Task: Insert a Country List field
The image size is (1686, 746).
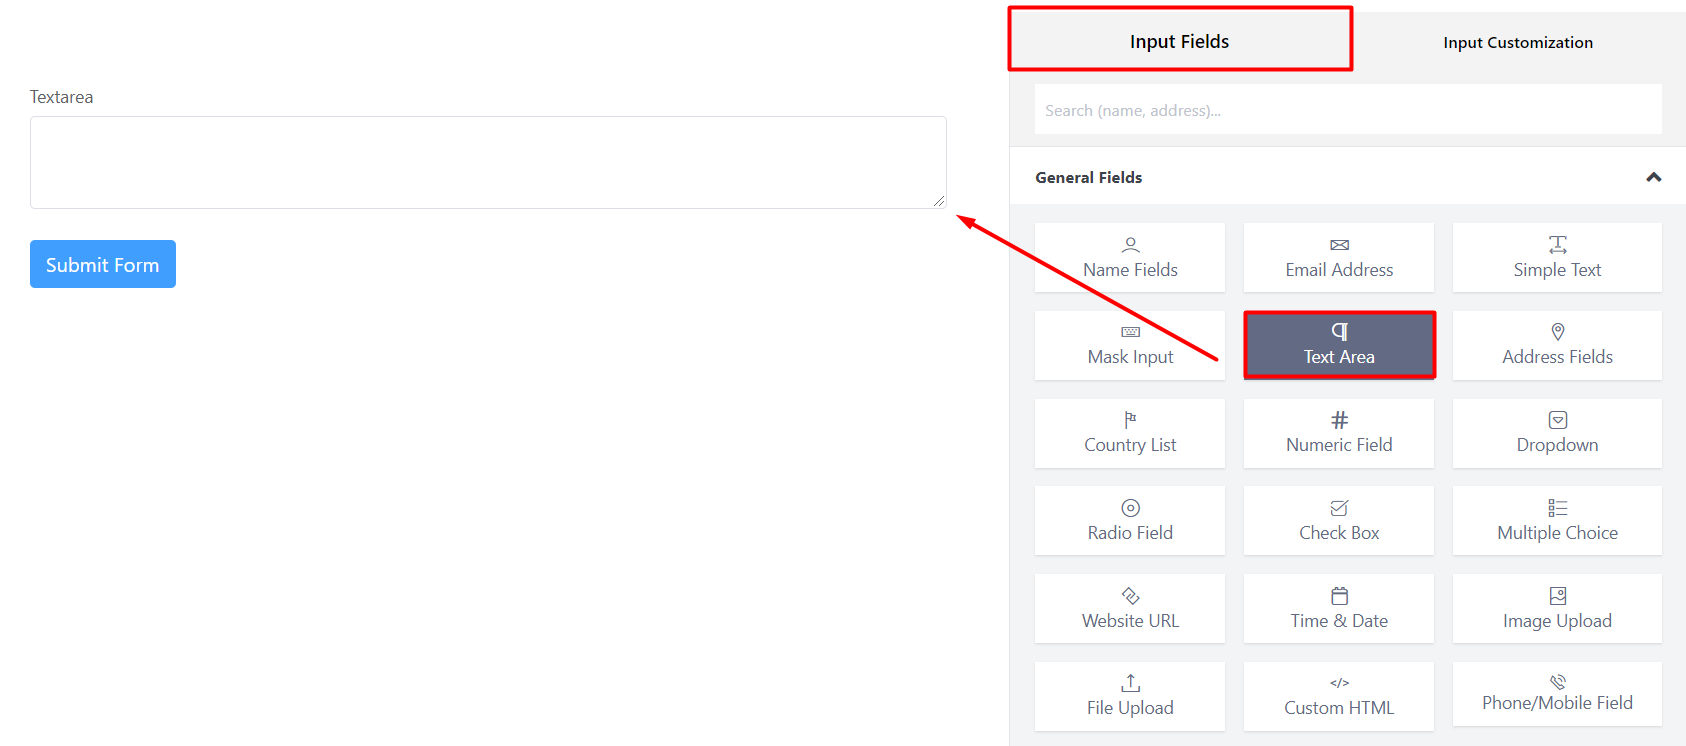Action: coord(1129,432)
